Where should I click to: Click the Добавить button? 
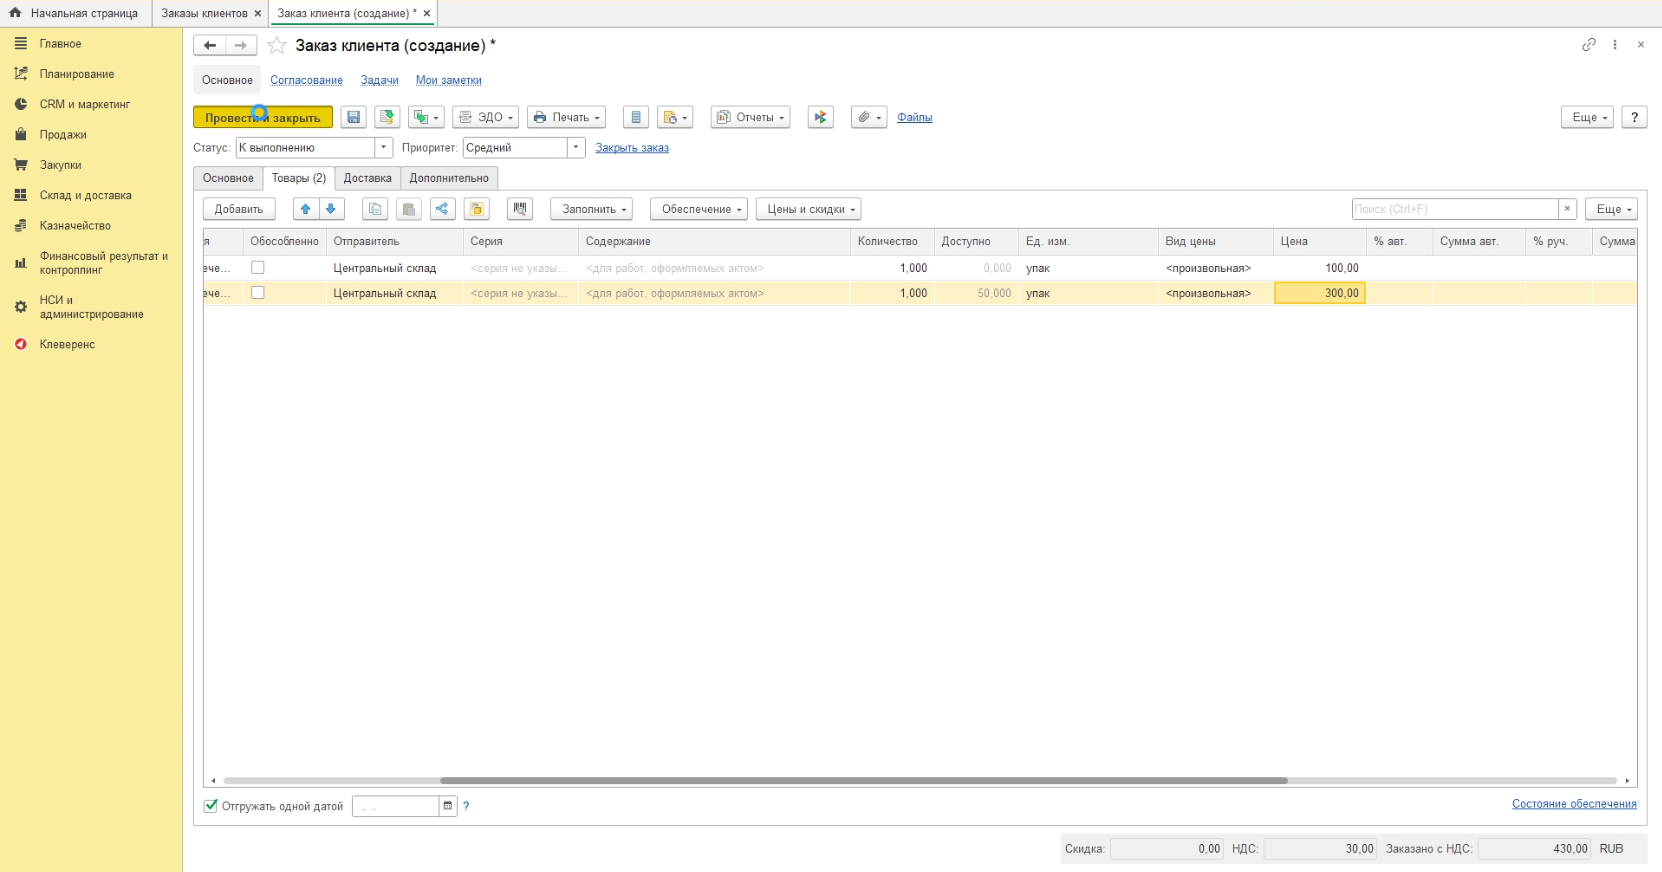[x=239, y=209]
